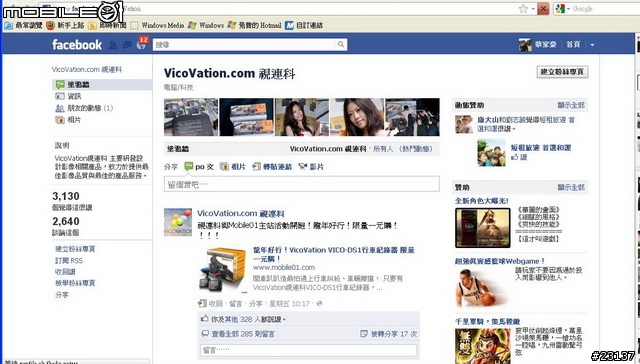Screen dimensions: 640x364
Task: Choose po文 share option
Action: pyautogui.click(x=199, y=166)
